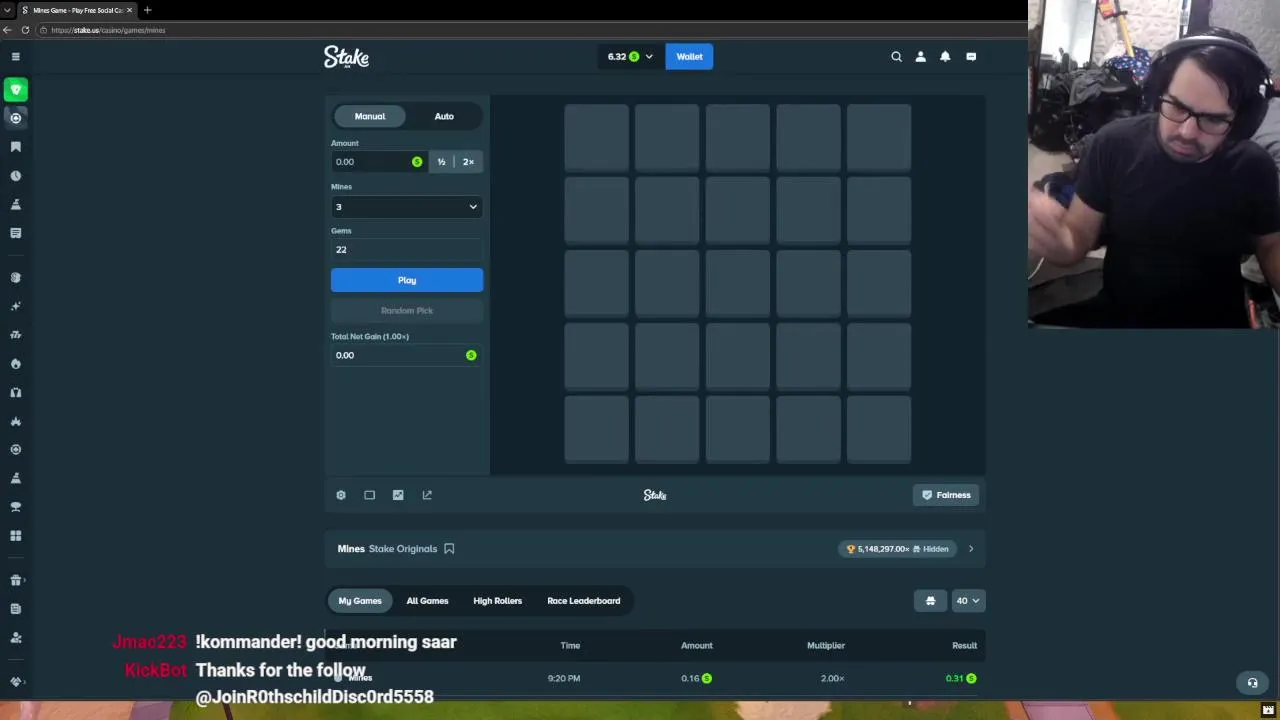Switch to Manual betting mode
1280x720 pixels.
pos(369,116)
